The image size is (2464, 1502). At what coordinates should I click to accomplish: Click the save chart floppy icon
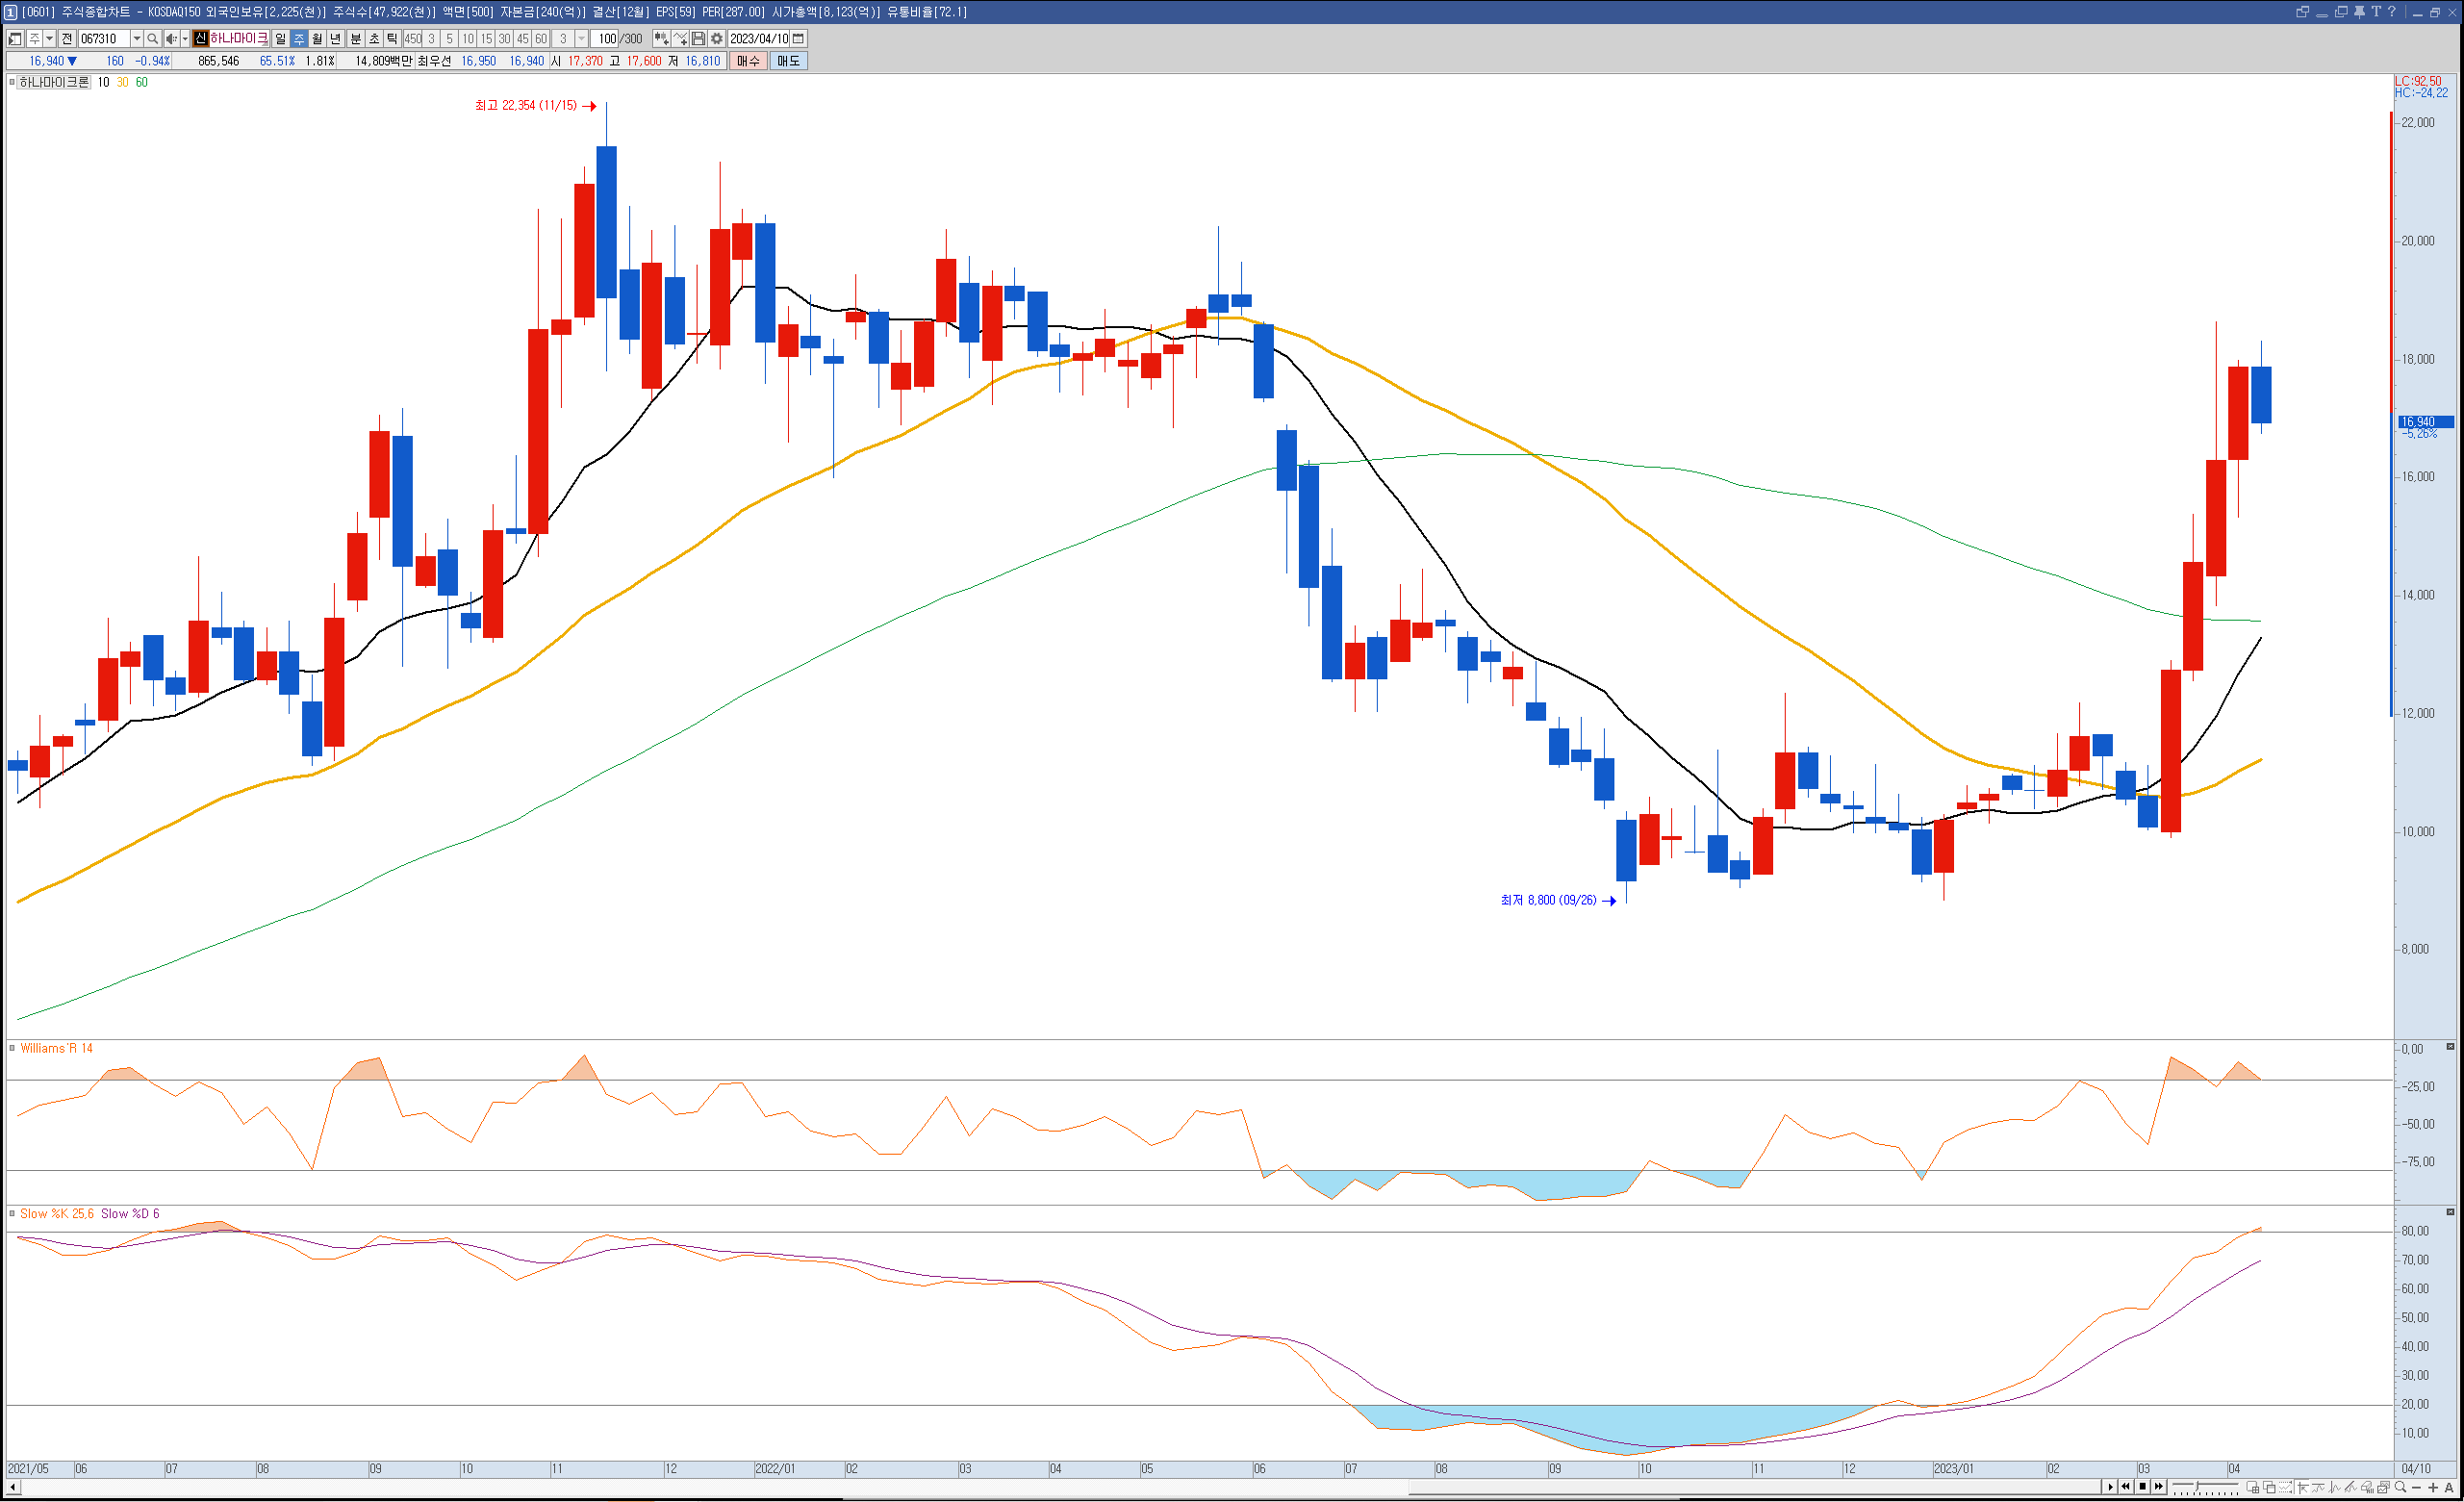tap(699, 39)
